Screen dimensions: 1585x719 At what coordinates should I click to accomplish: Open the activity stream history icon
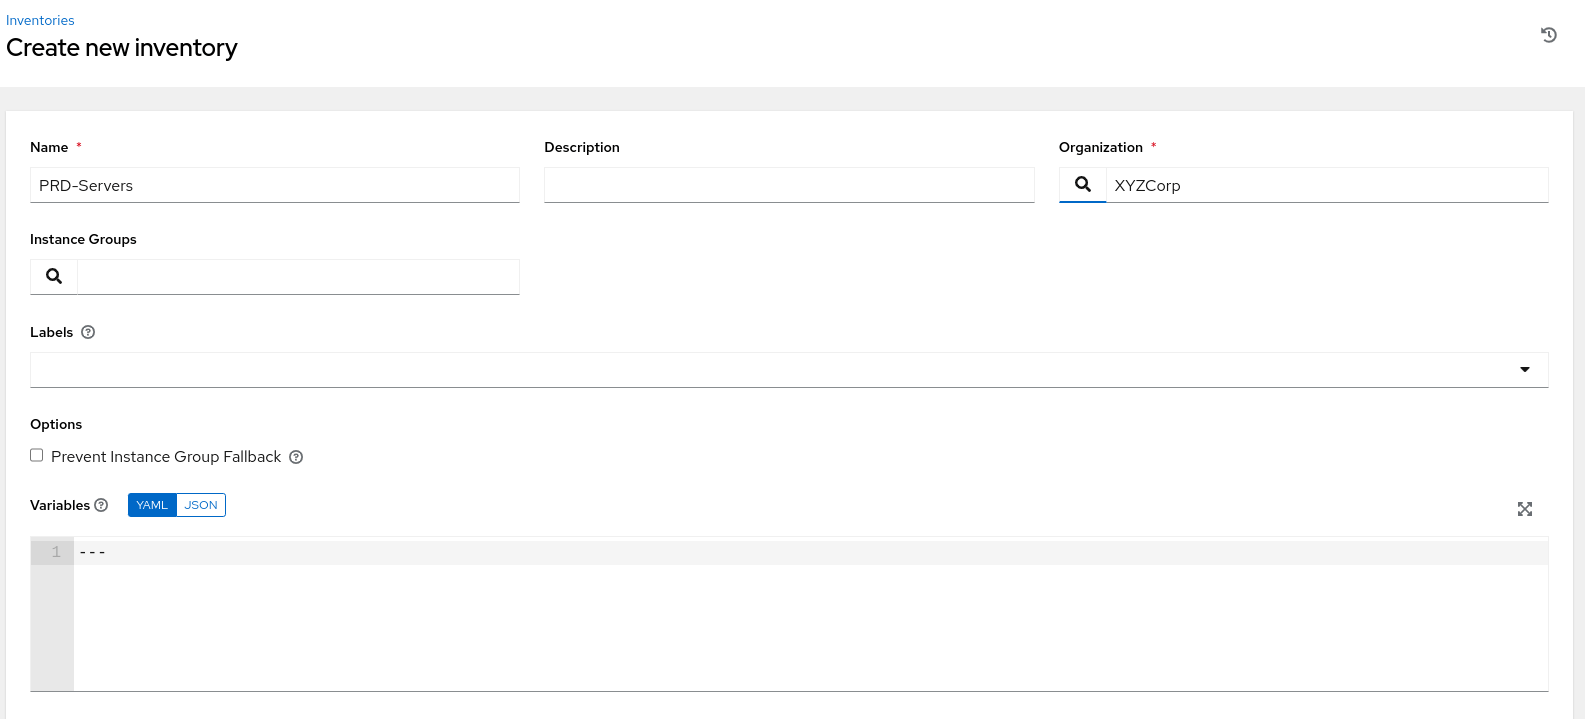tap(1548, 35)
